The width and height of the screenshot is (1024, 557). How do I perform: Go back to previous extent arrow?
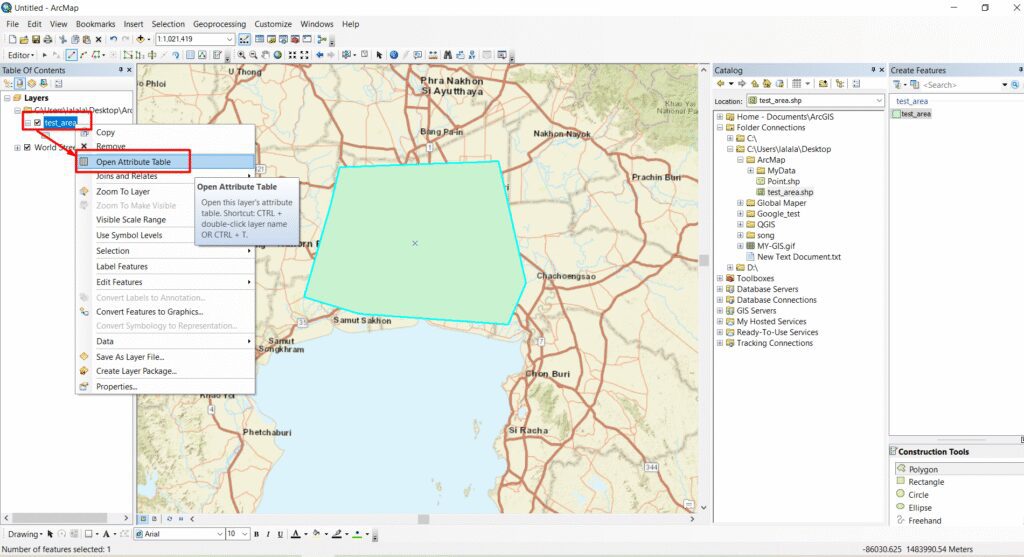(319, 55)
